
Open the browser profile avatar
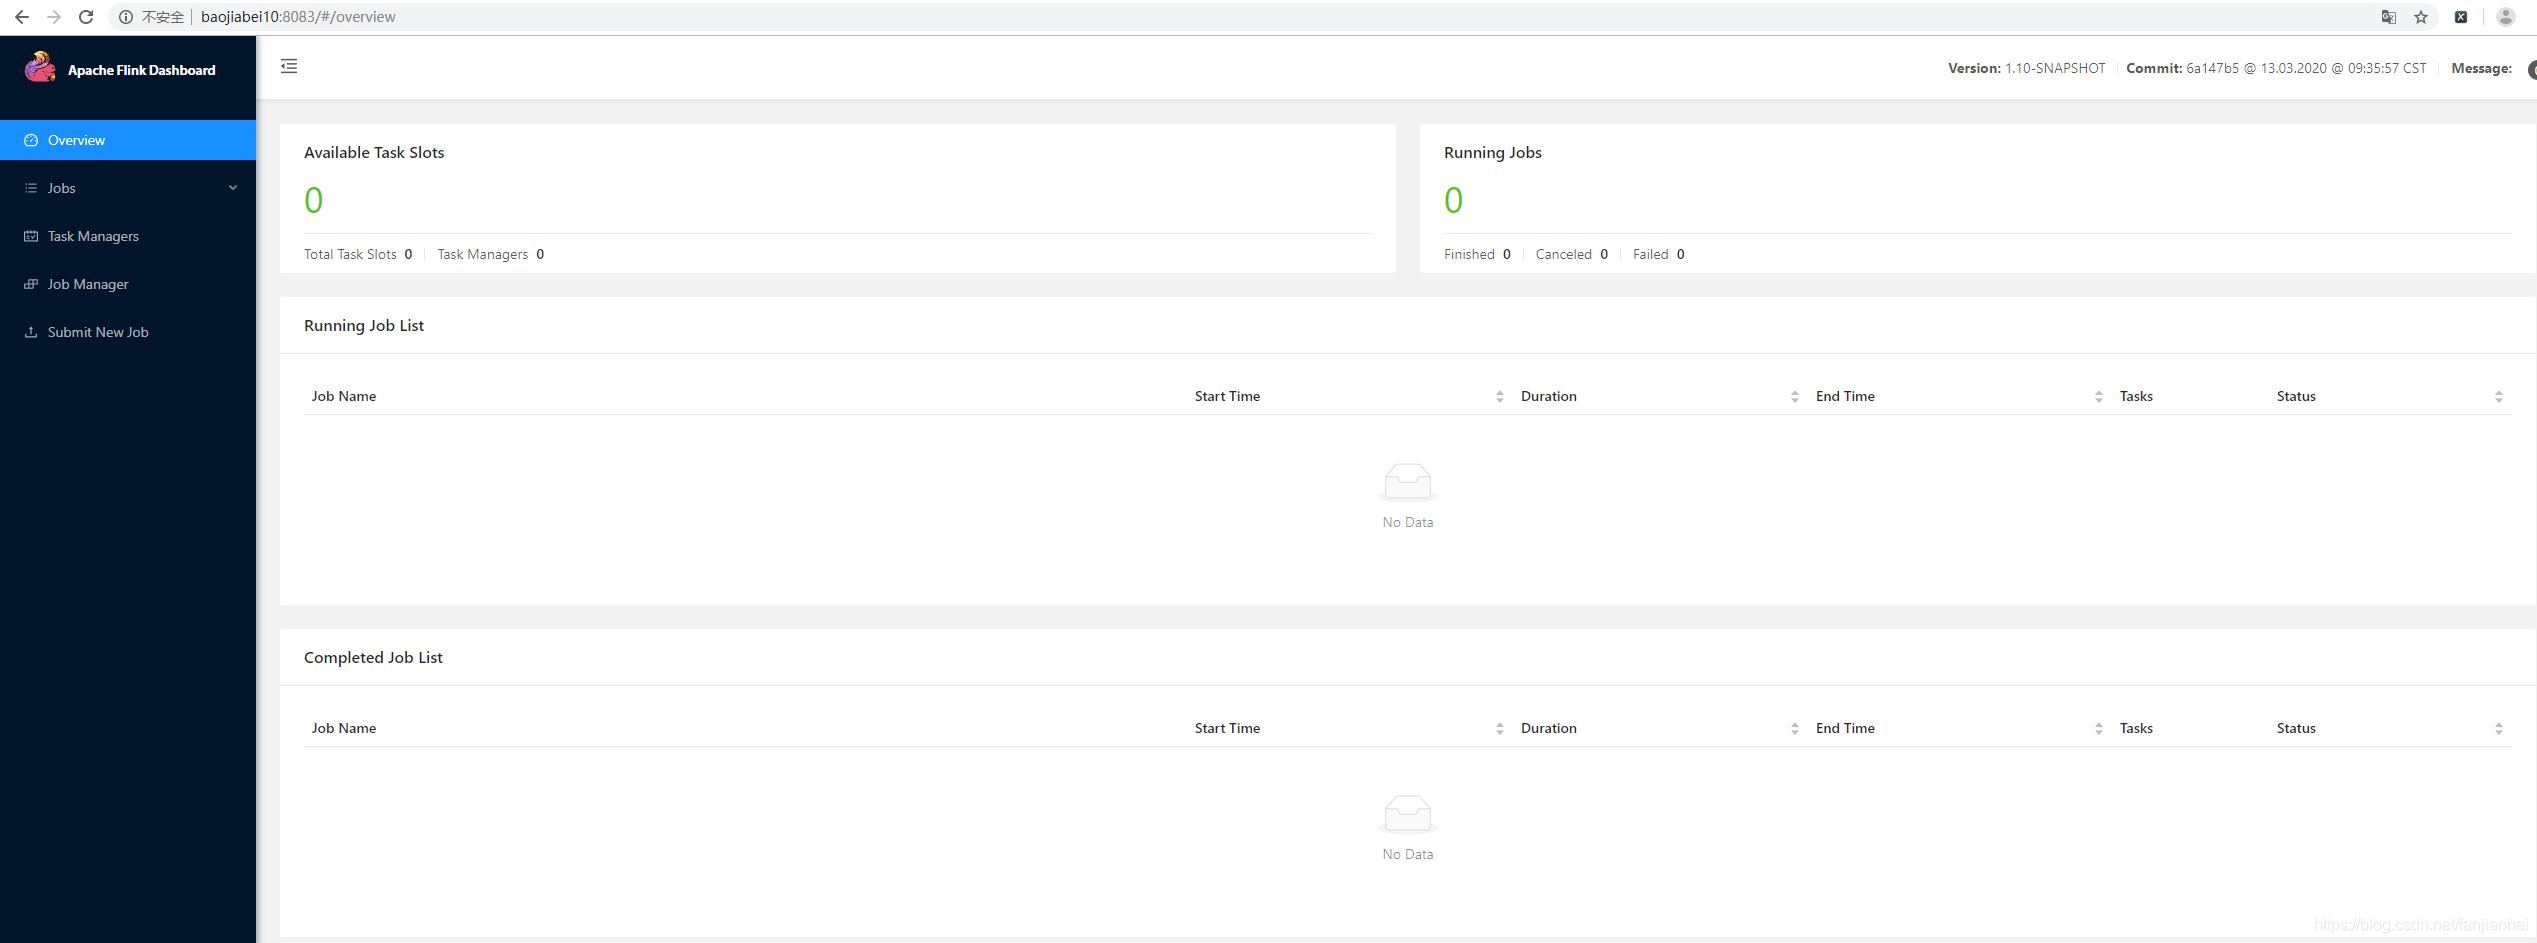2505,17
